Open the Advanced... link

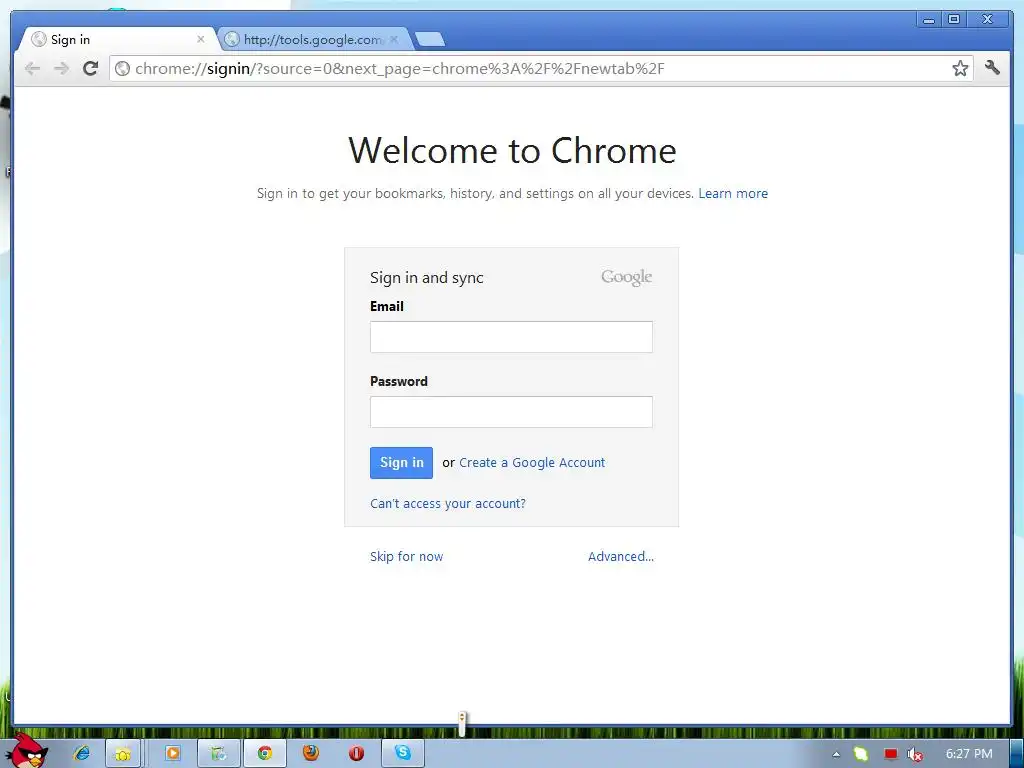[x=621, y=556]
